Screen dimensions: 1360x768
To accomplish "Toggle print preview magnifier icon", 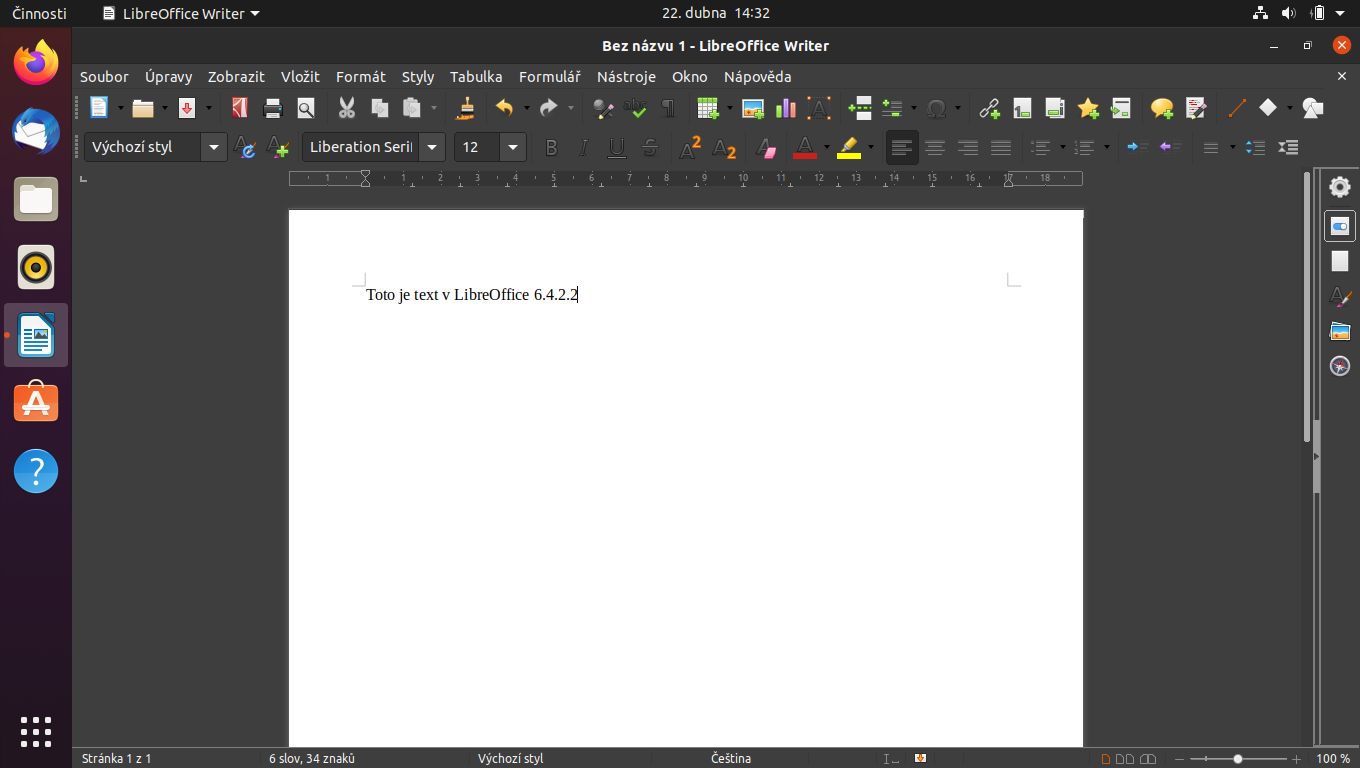I will (x=306, y=108).
